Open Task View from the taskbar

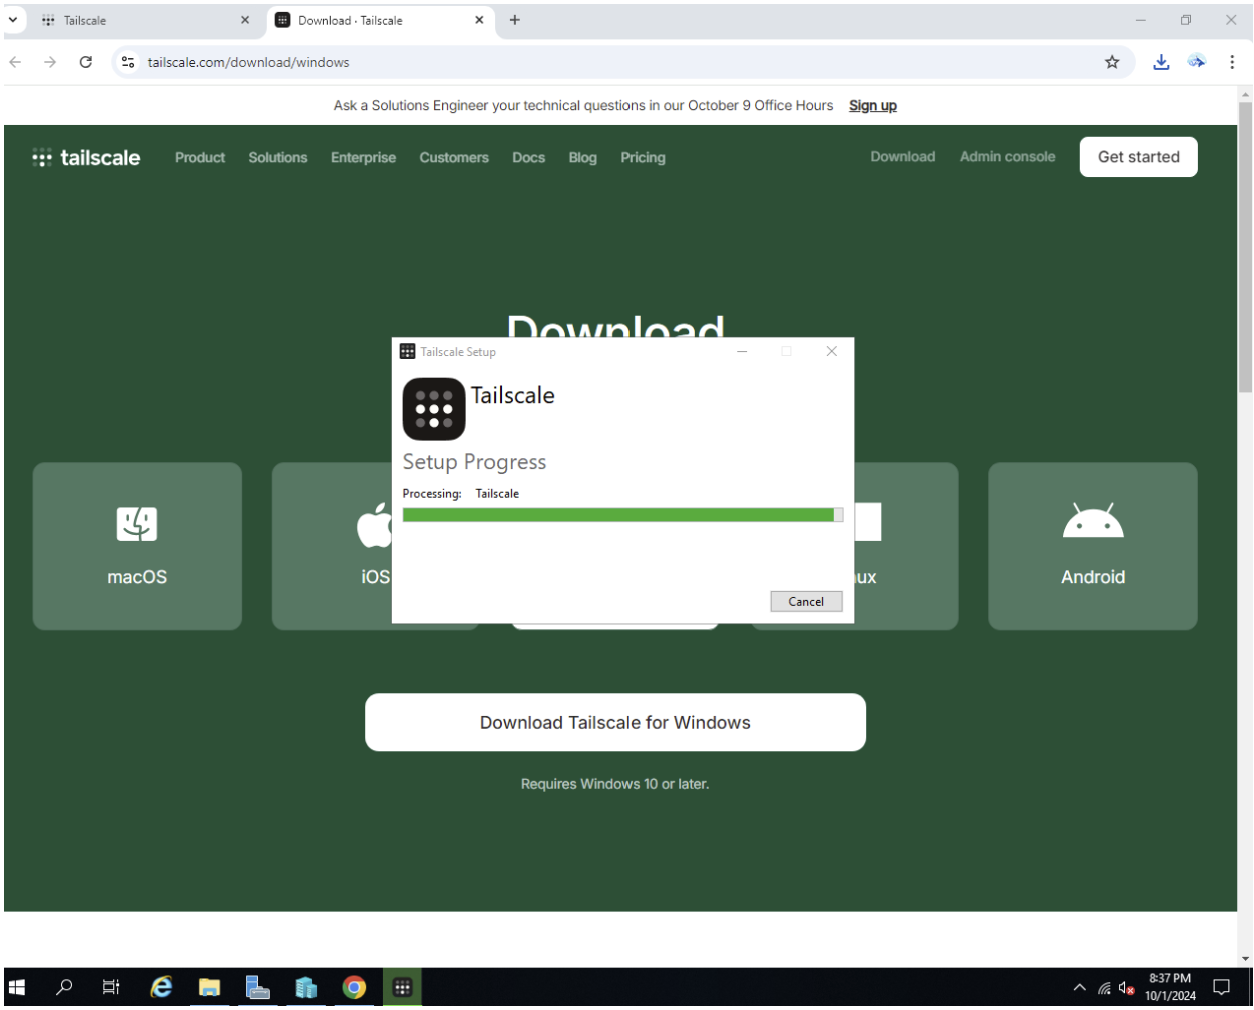111,988
